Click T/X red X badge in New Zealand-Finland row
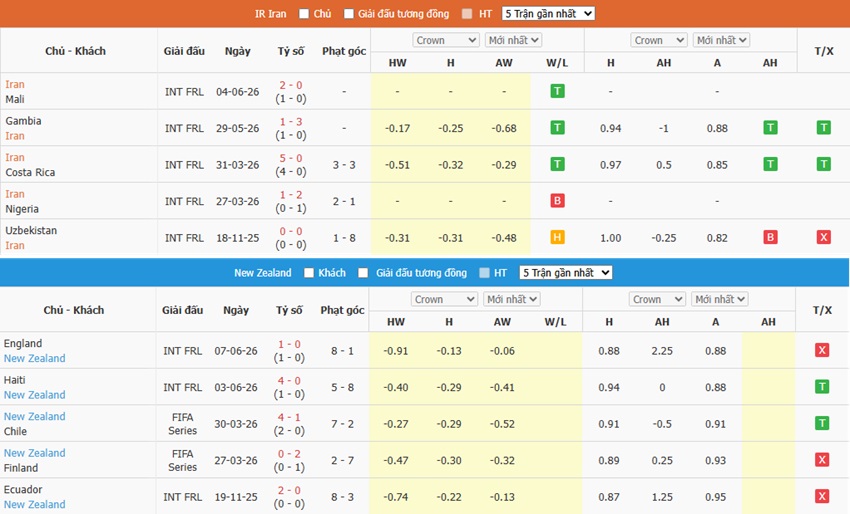 pyautogui.click(x=822, y=460)
